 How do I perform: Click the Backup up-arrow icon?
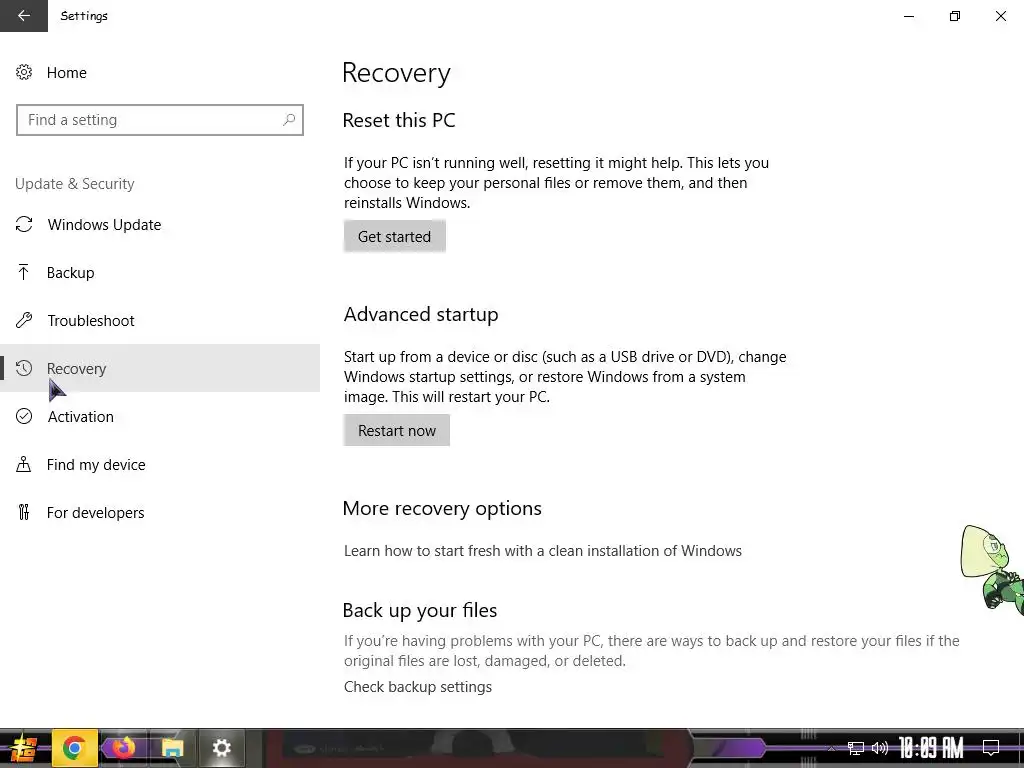pyautogui.click(x=24, y=272)
